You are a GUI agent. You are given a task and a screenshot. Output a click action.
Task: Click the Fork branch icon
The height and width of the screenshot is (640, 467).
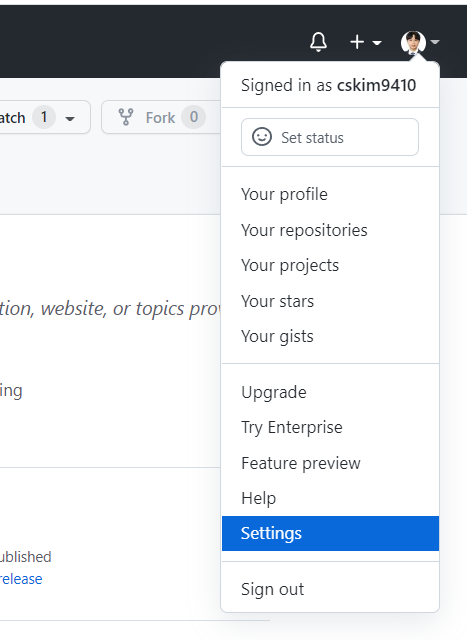pyautogui.click(x=126, y=117)
